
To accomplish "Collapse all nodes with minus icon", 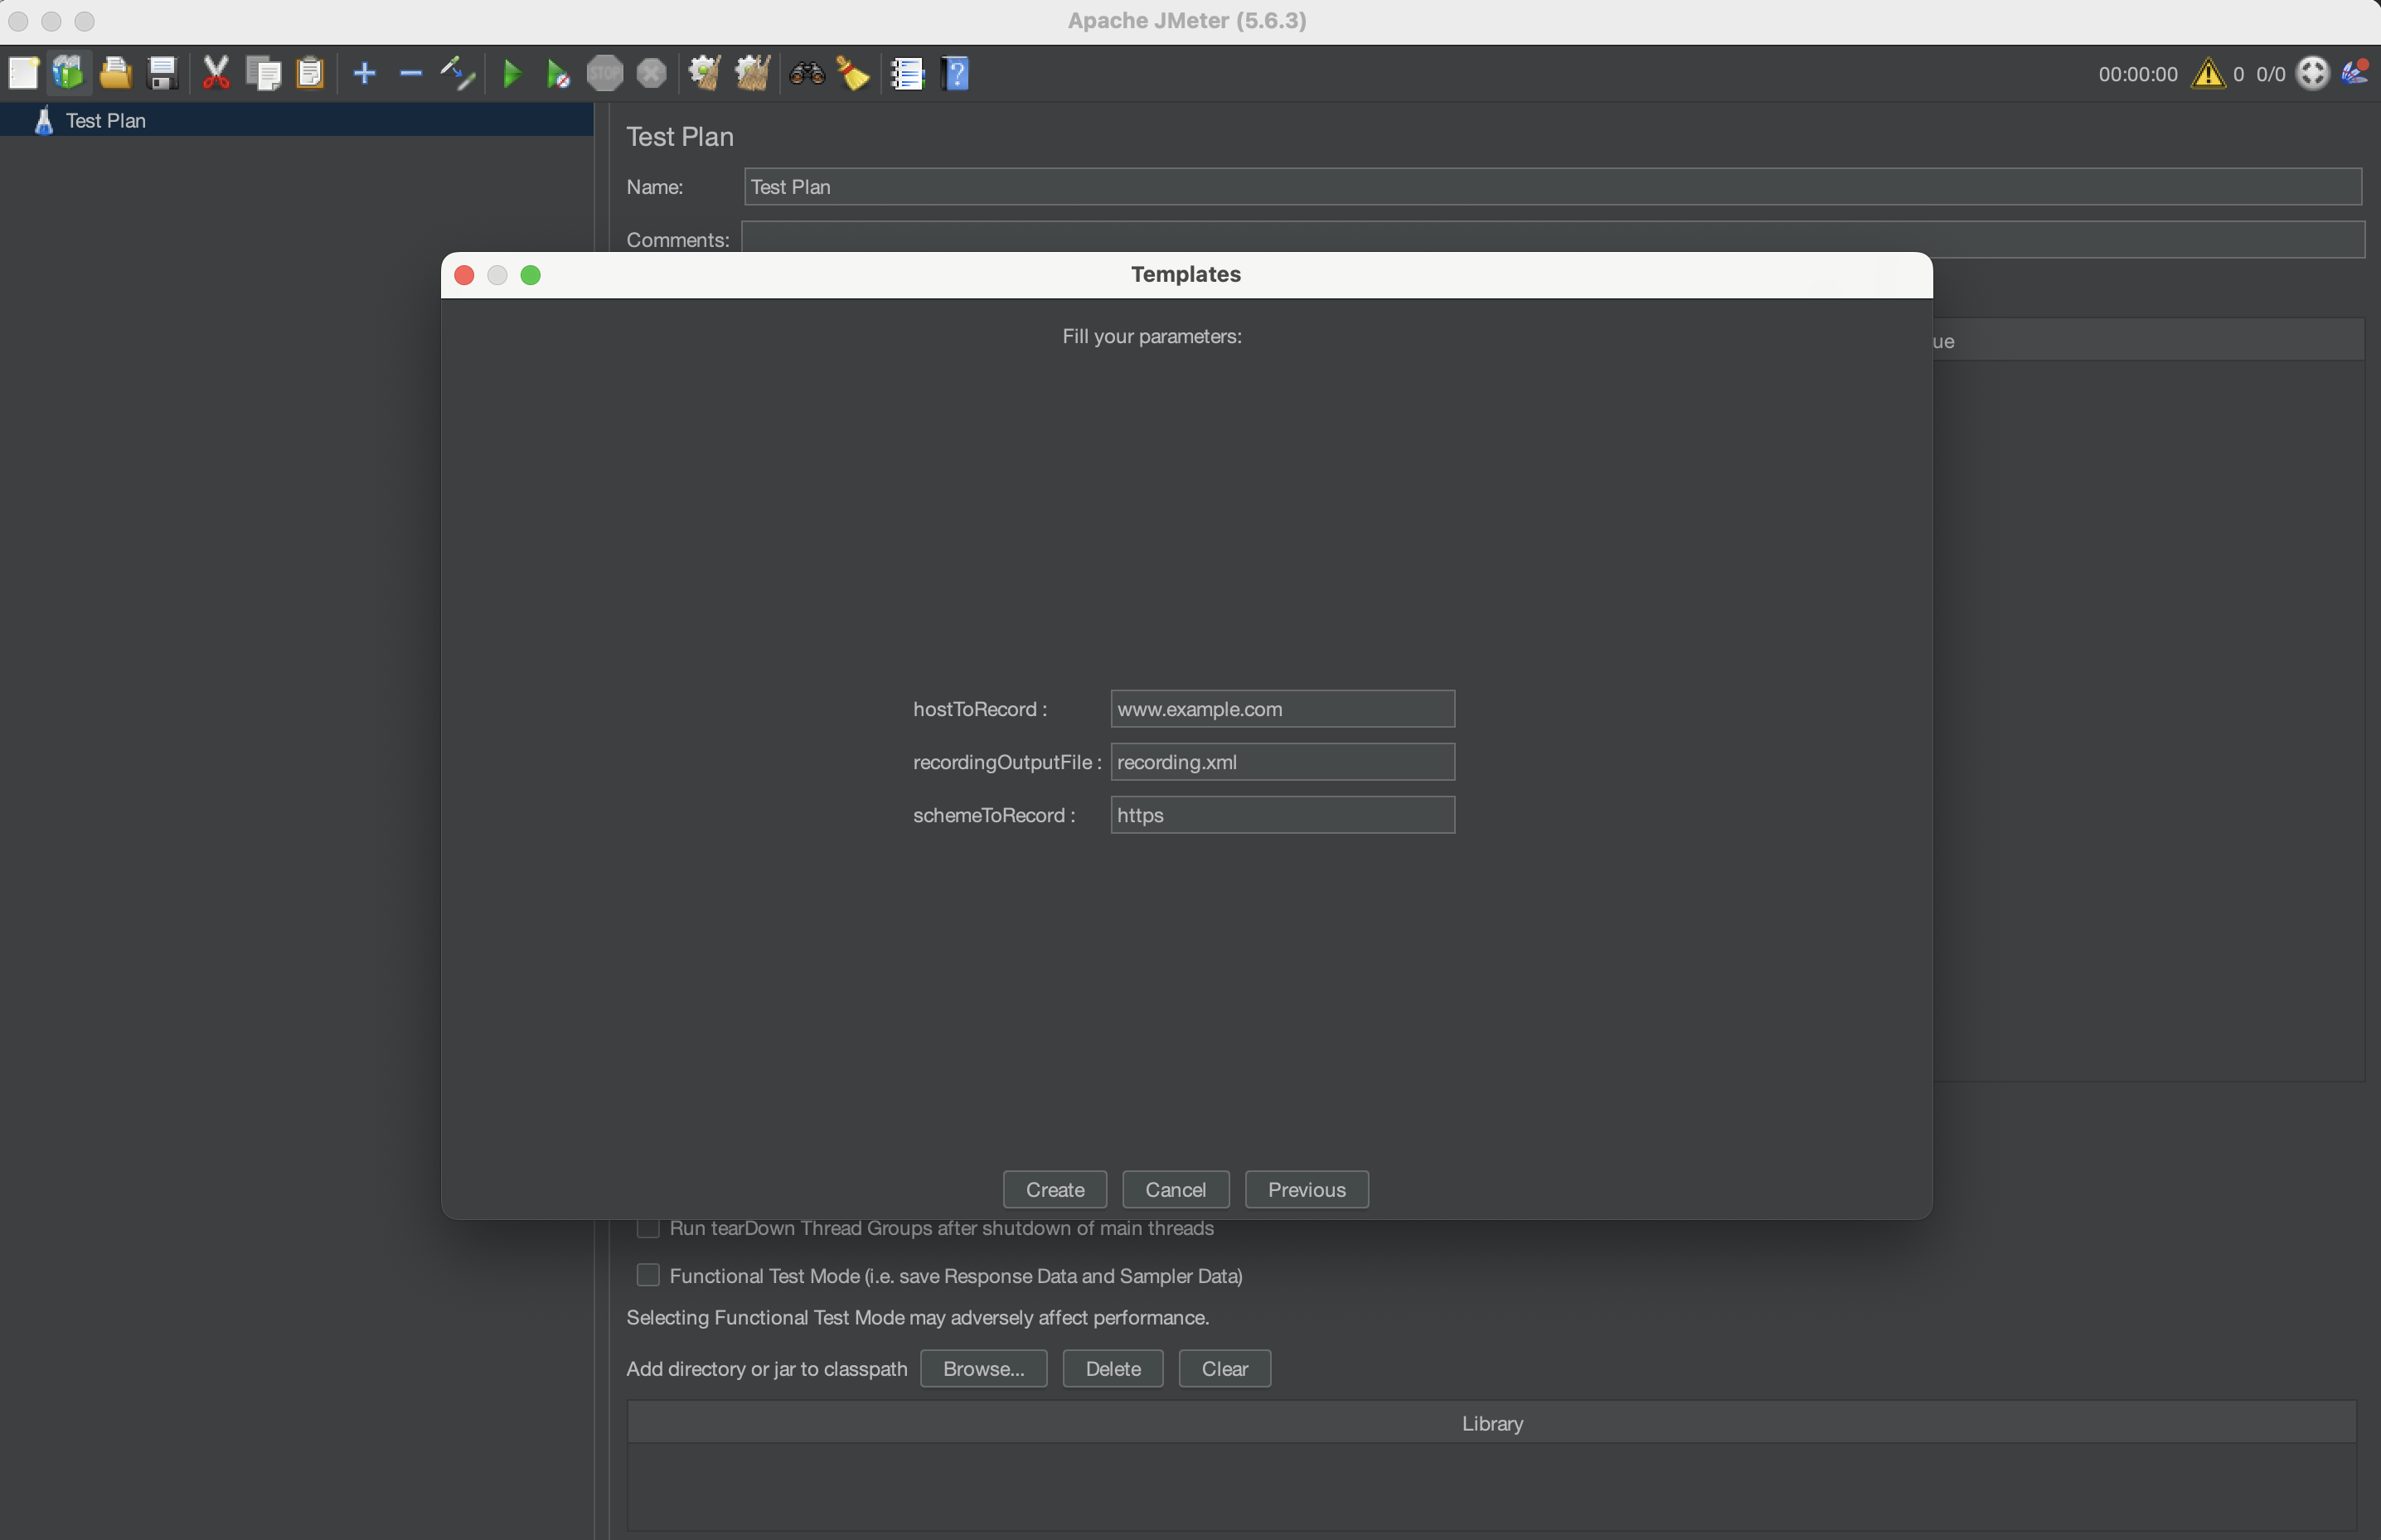I will (411, 73).
